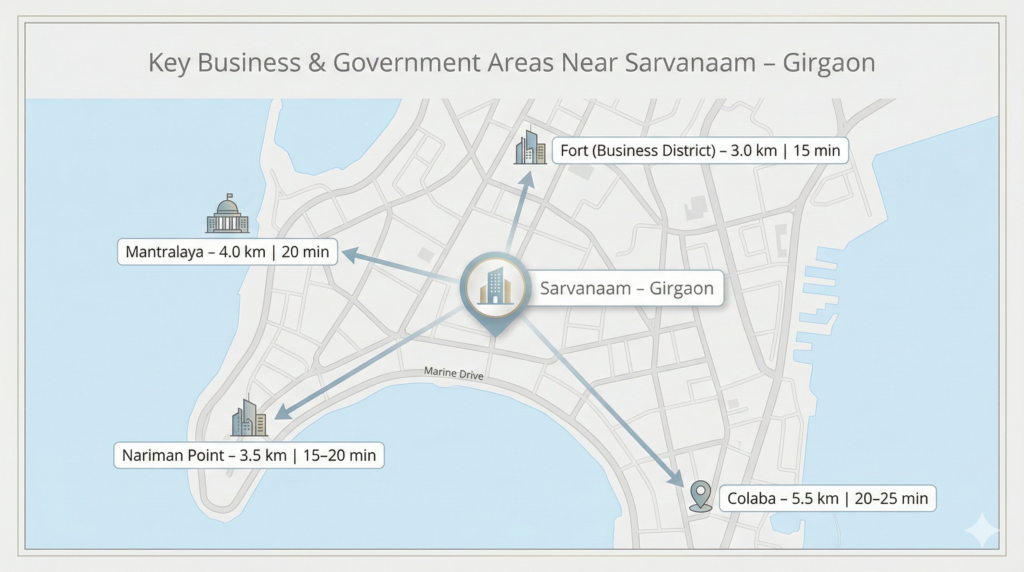Open the Fort (Business District) distance label
1024x572 pixels.
tap(700, 151)
